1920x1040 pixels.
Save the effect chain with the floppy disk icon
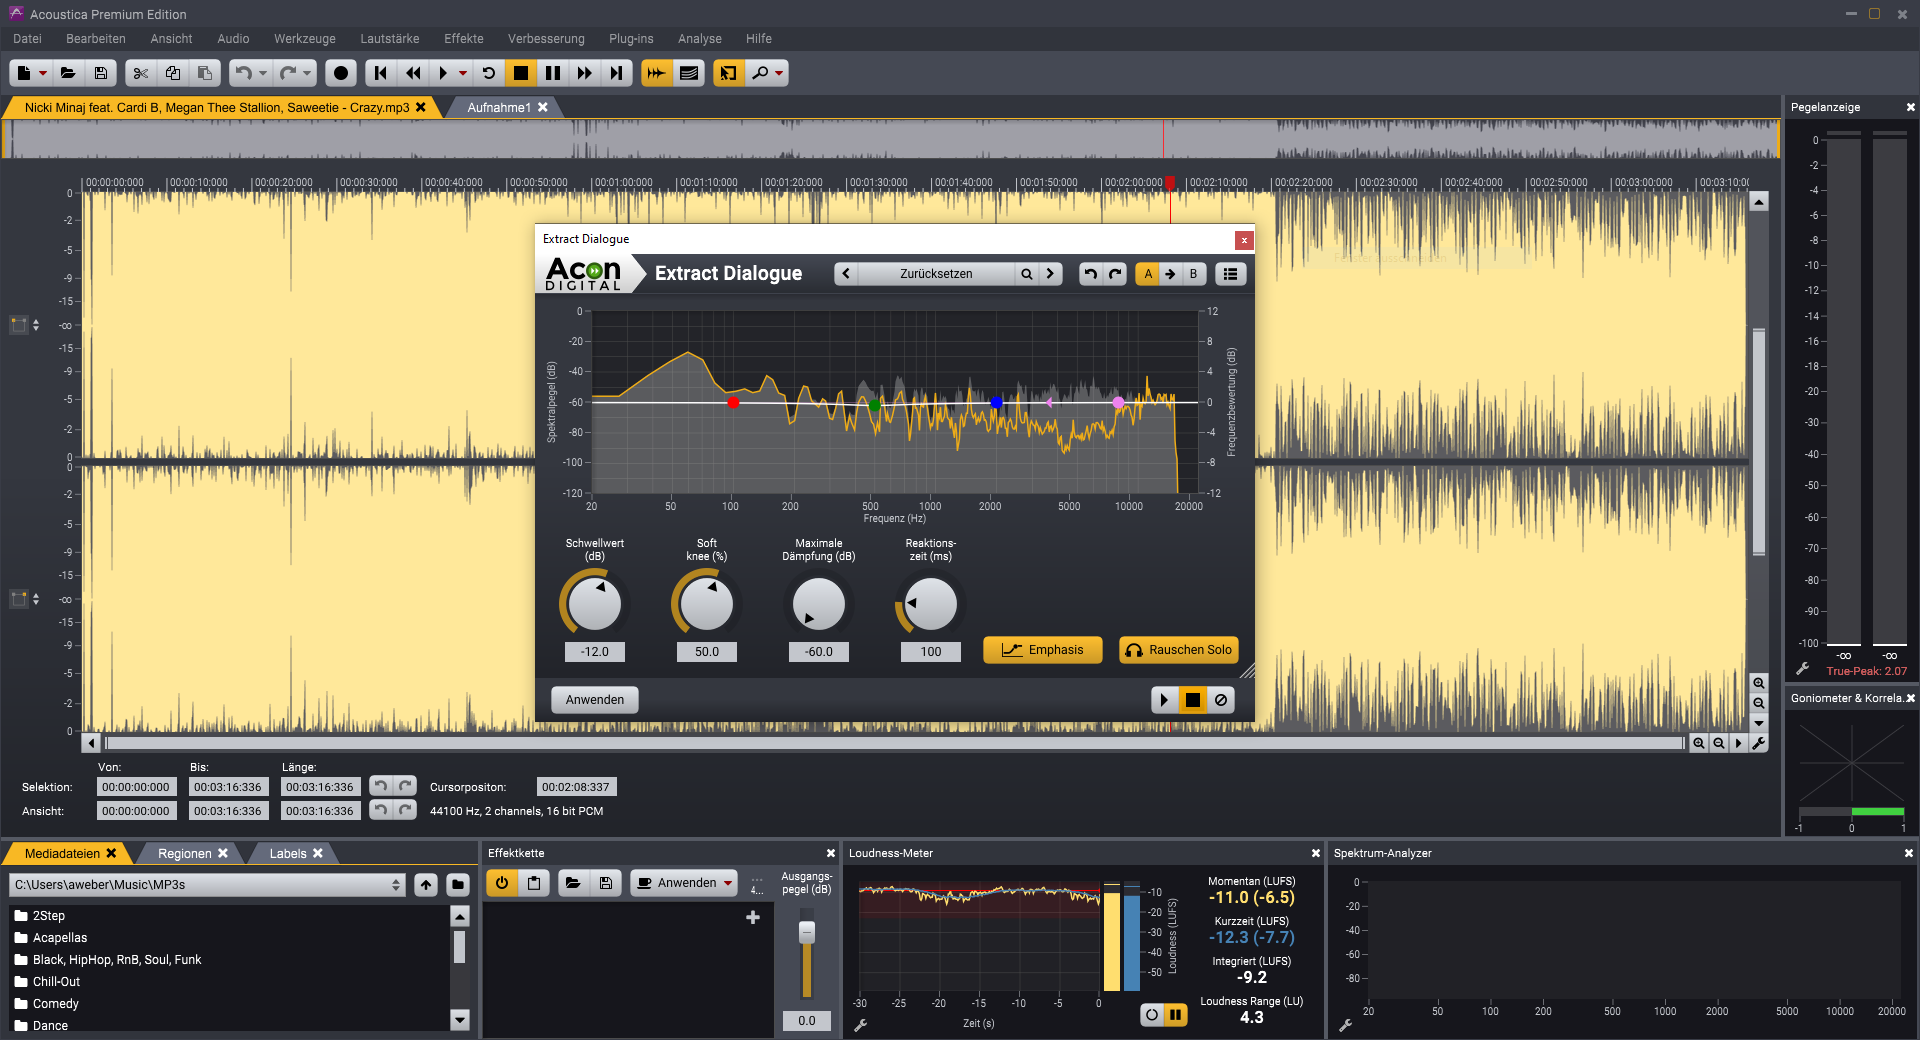tap(606, 883)
